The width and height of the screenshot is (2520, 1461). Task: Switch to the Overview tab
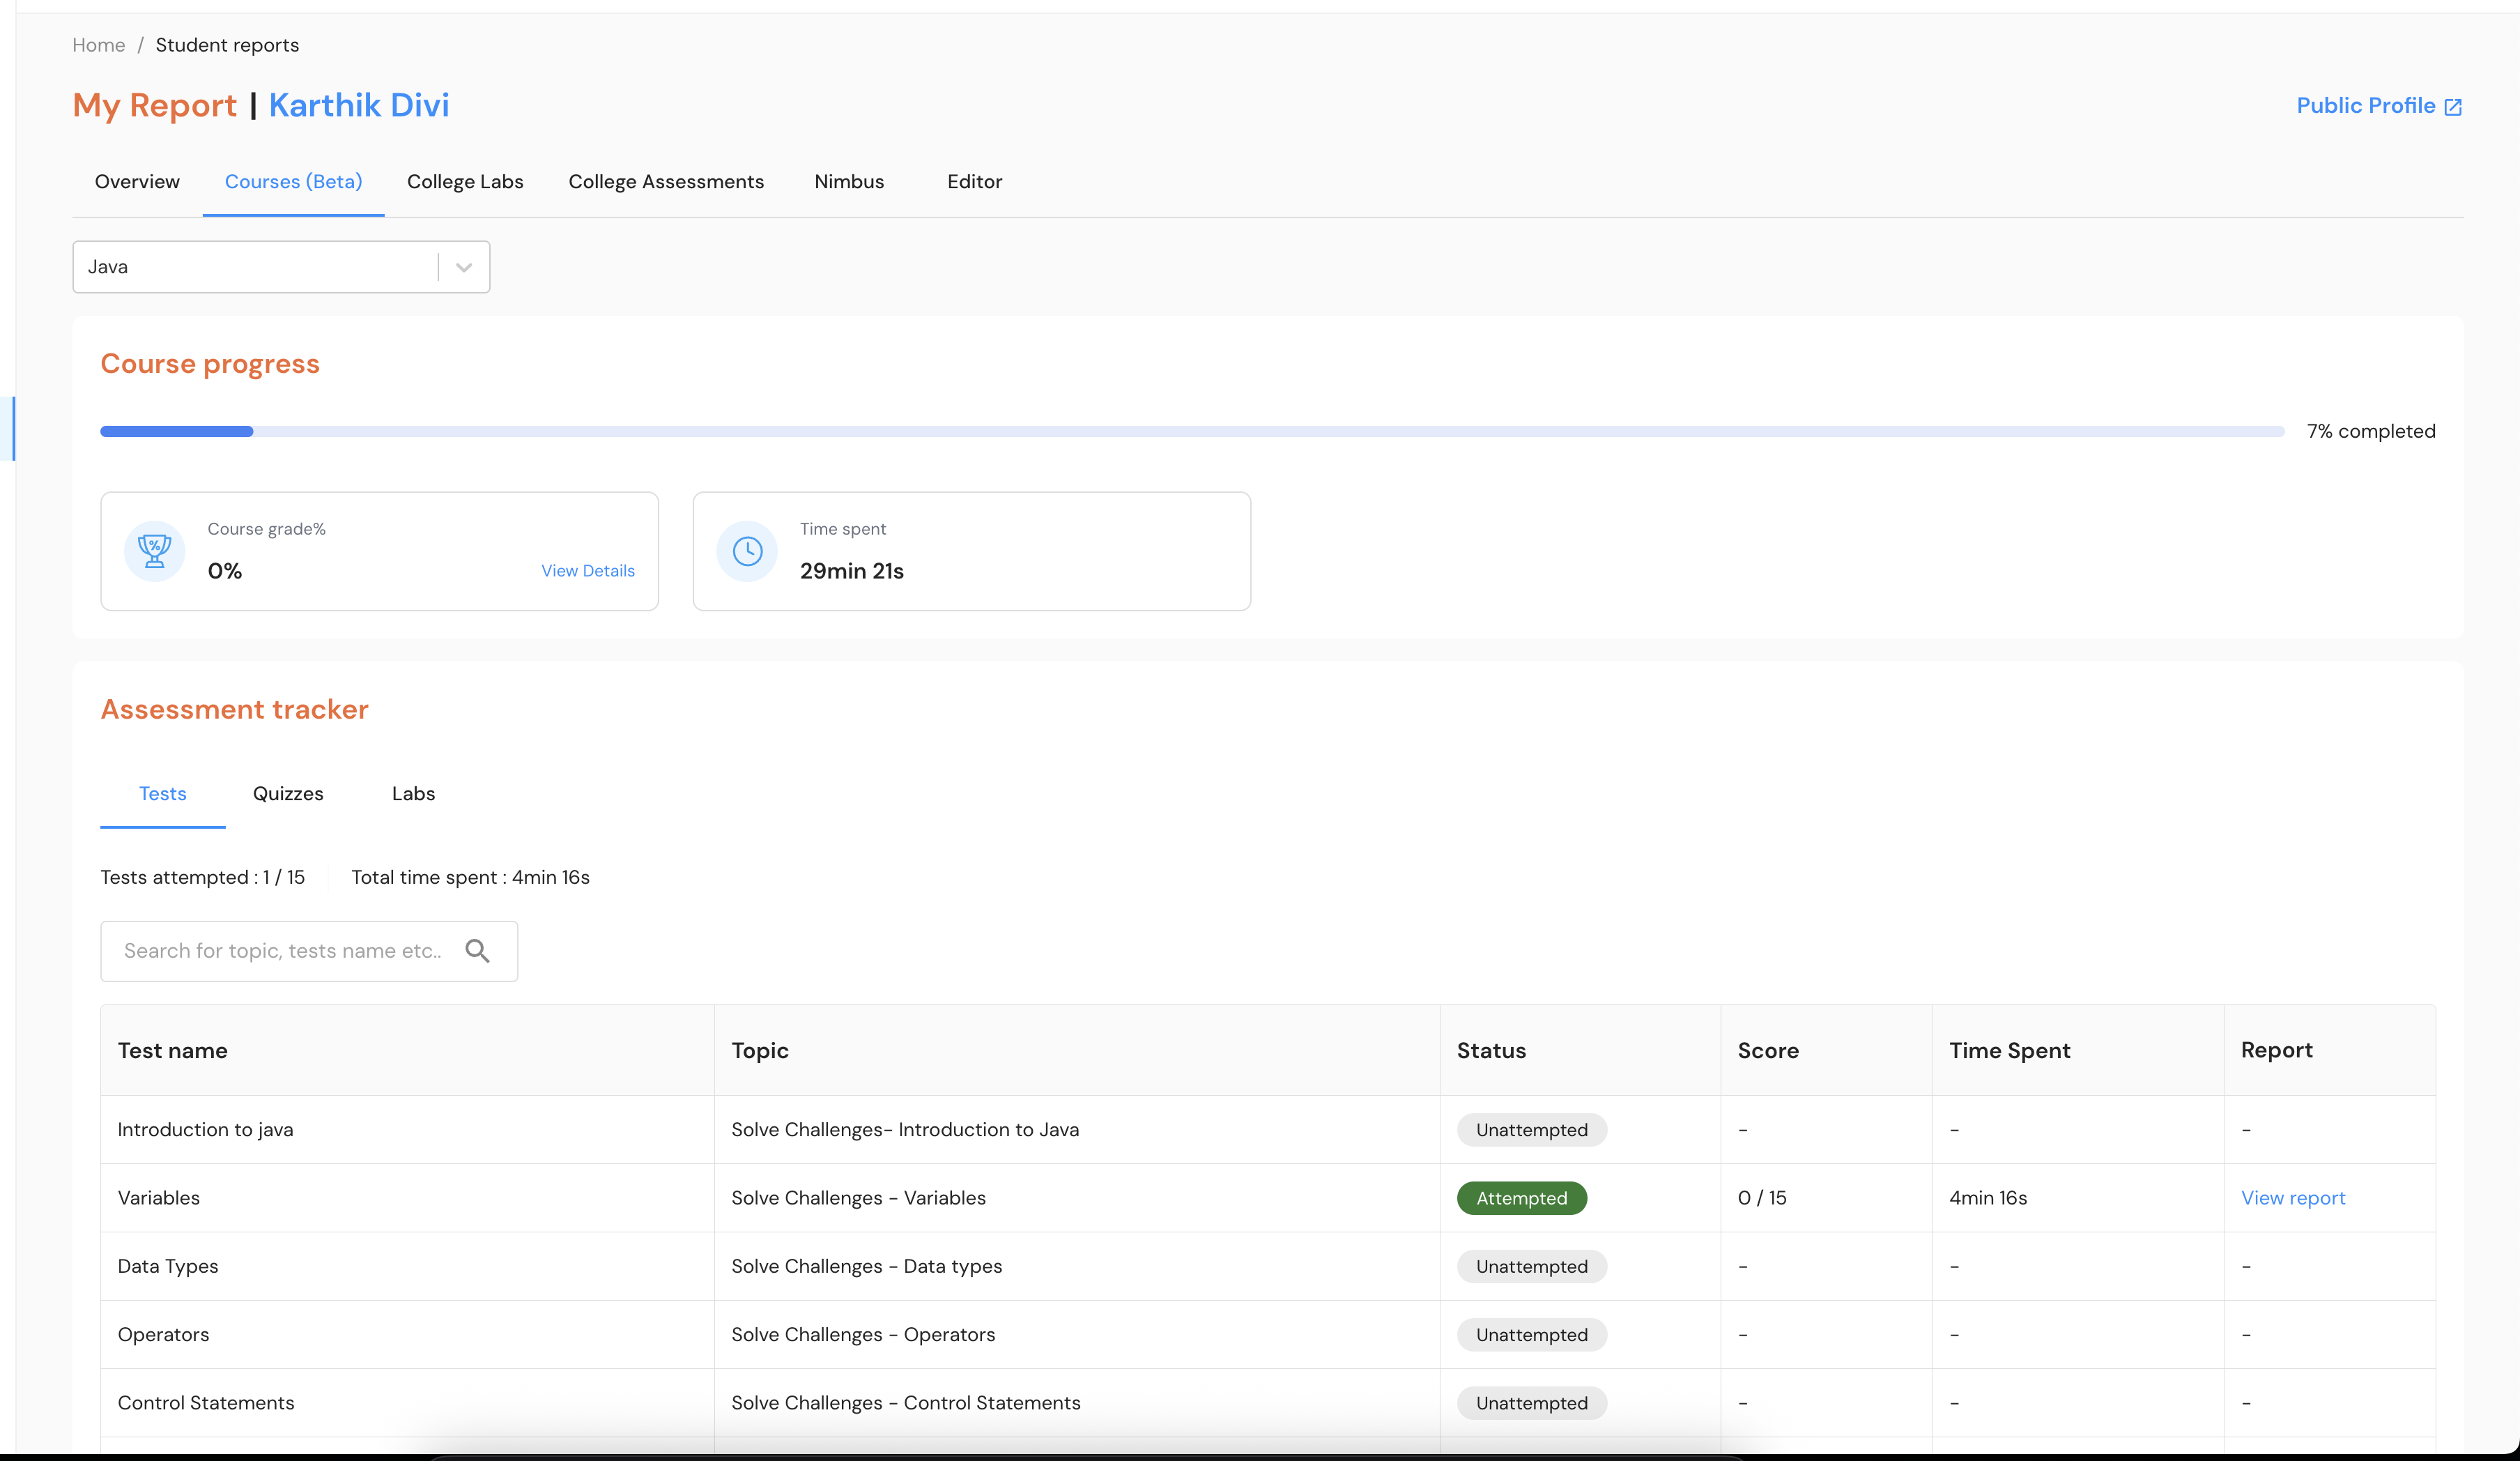[137, 182]
